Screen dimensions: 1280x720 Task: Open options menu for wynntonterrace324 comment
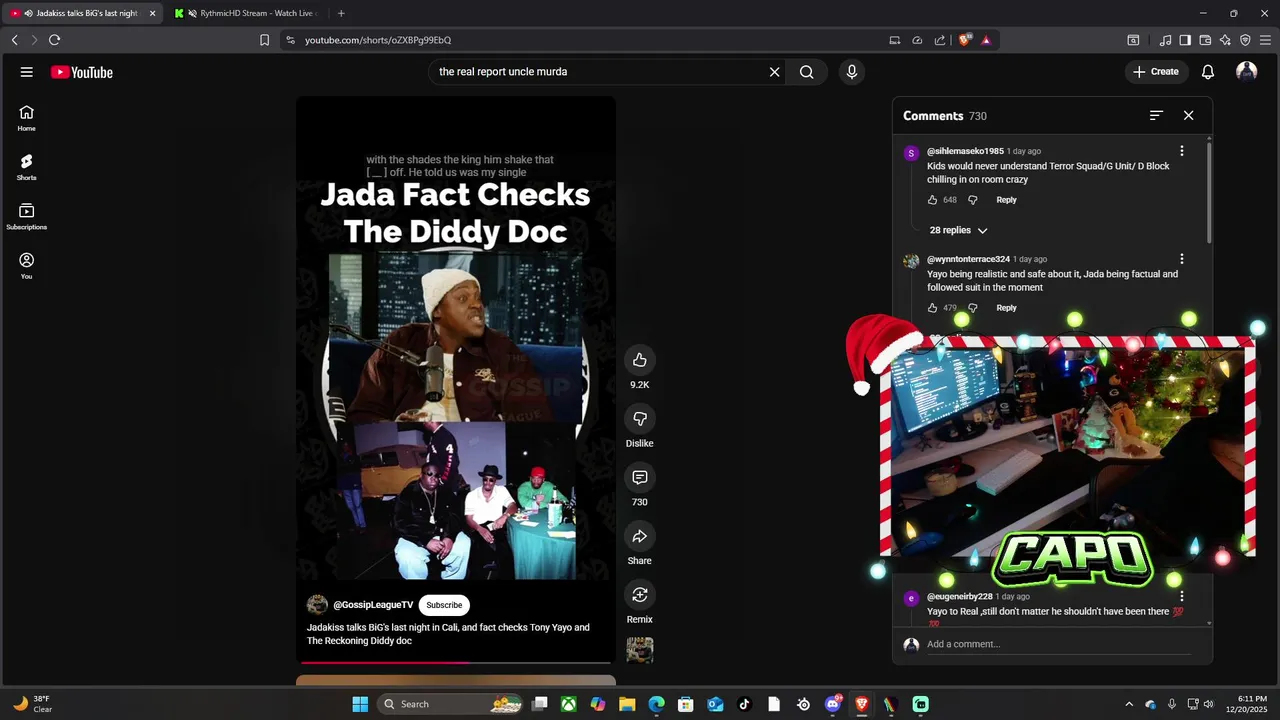point(1182,259)
